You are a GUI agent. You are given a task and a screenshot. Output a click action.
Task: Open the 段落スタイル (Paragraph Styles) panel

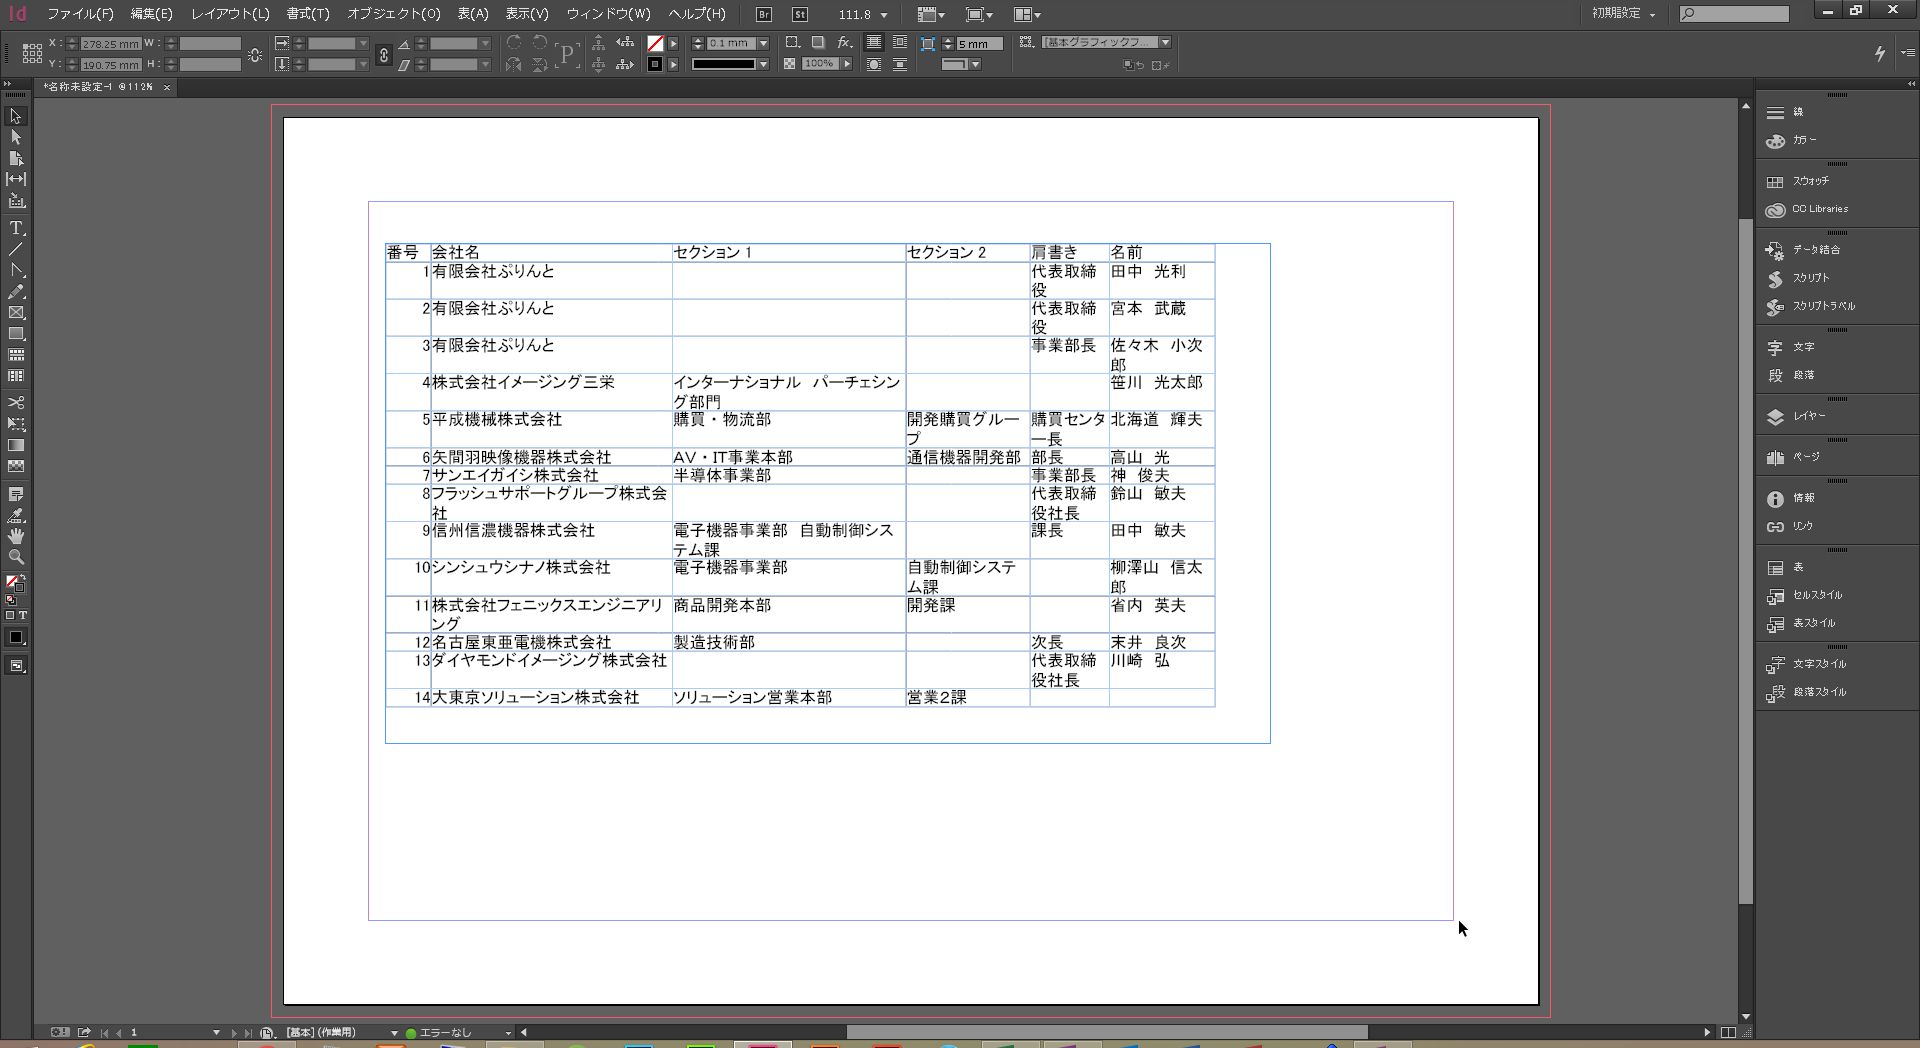(x=1805, y=692)
